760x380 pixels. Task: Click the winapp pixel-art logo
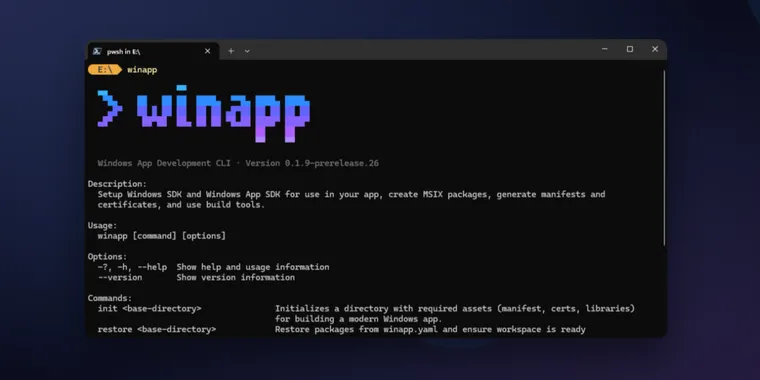(x=204, y=114)
